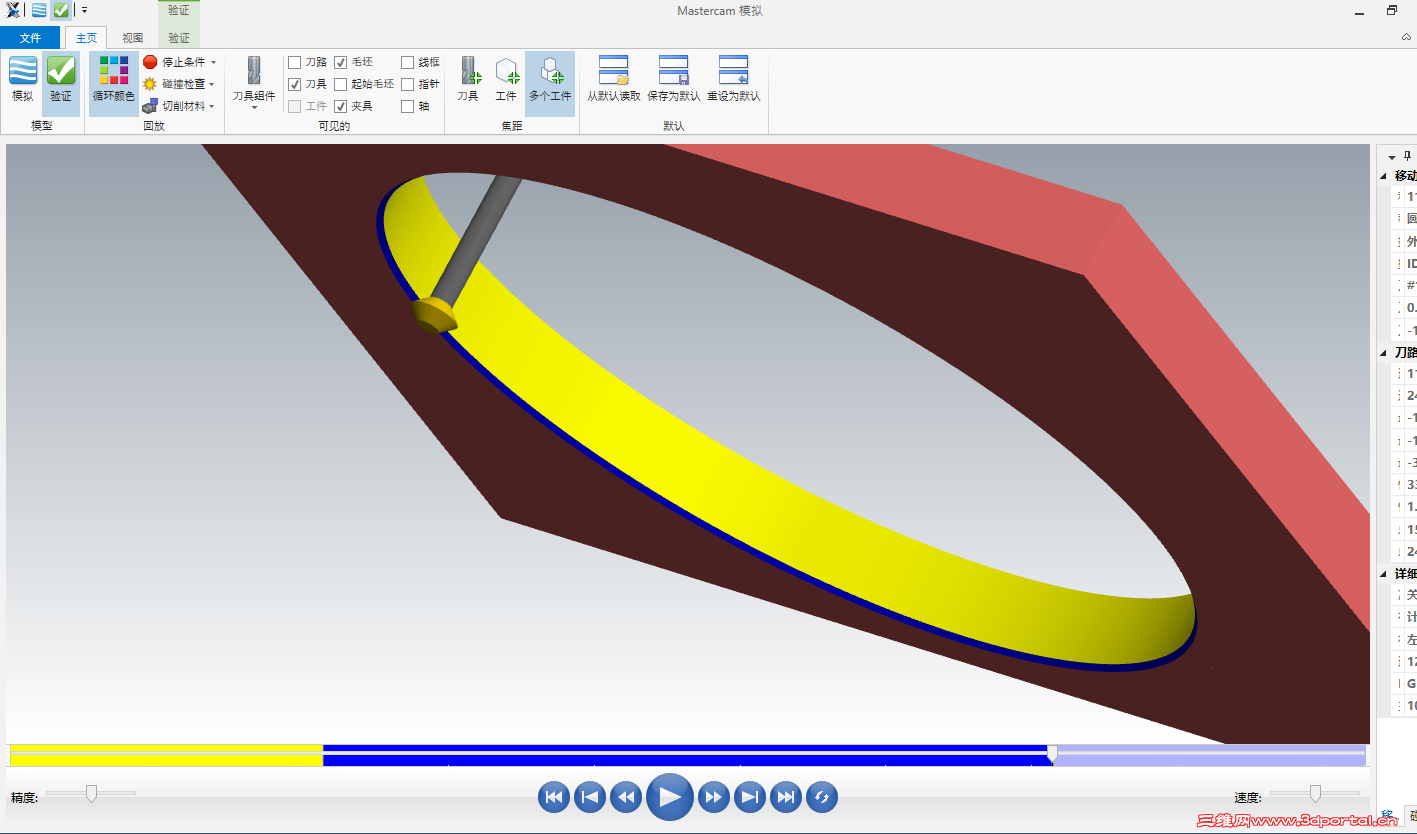Uncheck the 刀具 tool visibility checkbox
The image size is (1417, 834).
coord(295,84)
